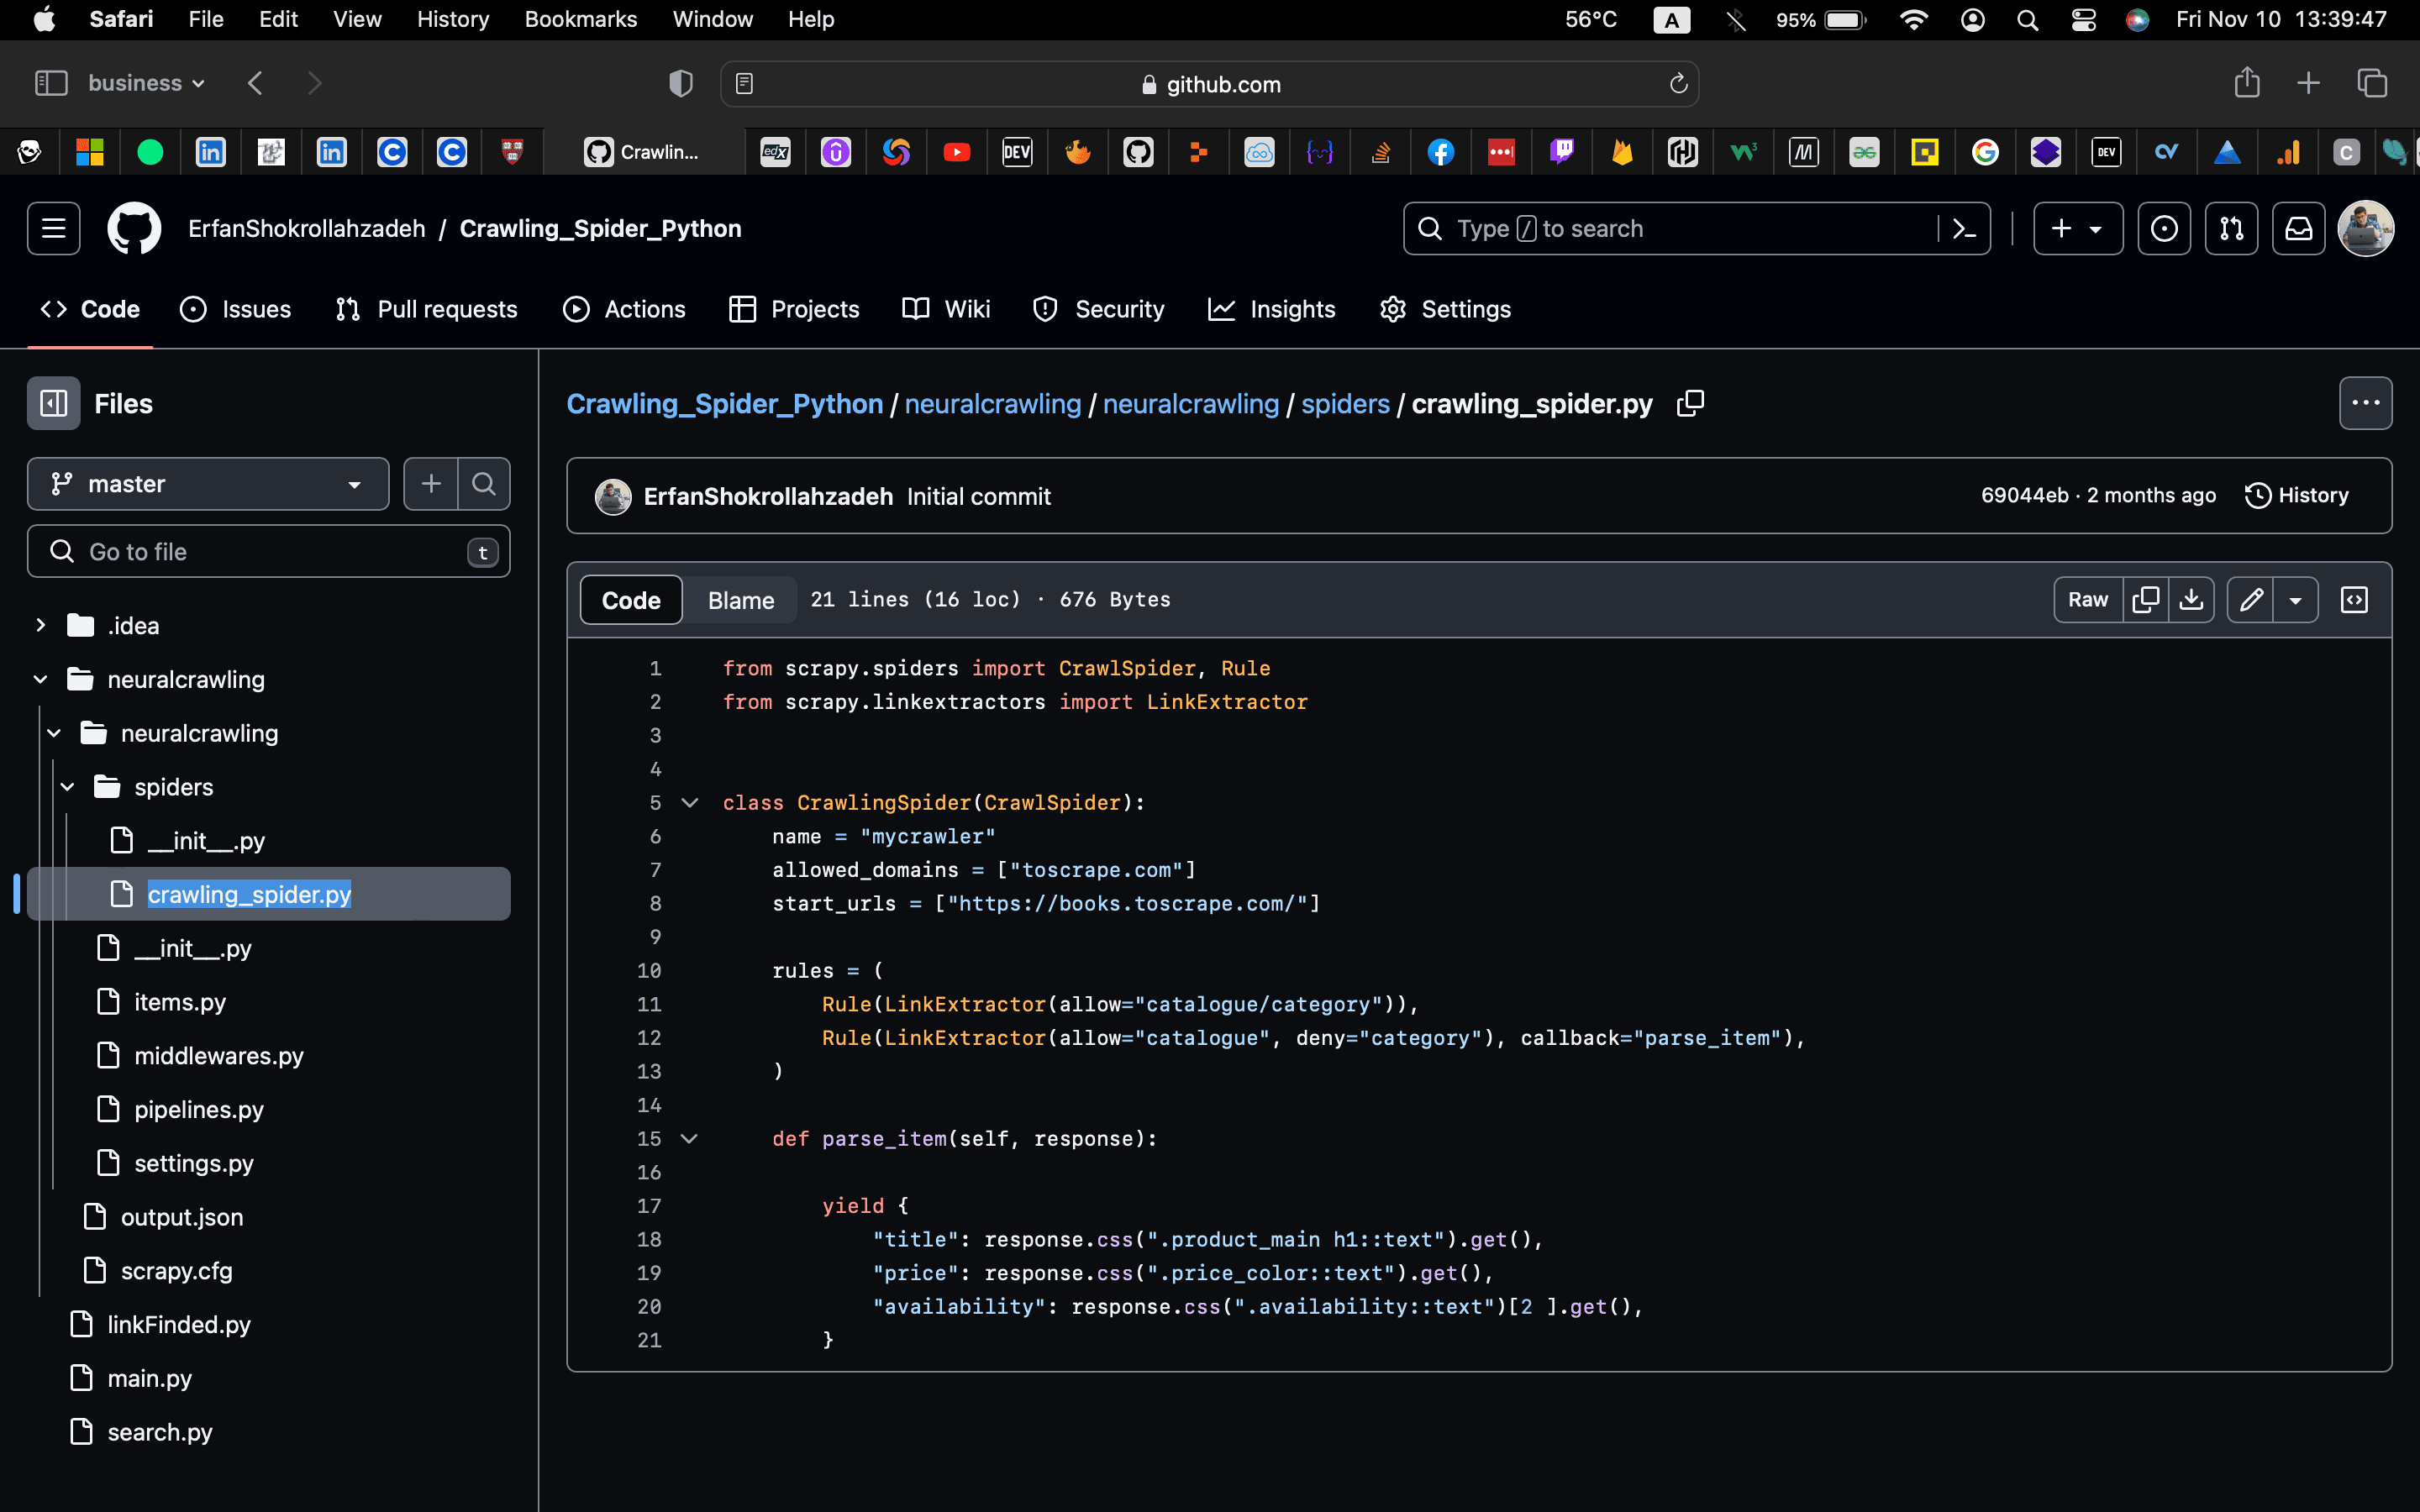This screenshot has width=2420, height=1512.
Task: Click the Type / to search box
Action: point(1670,229)
